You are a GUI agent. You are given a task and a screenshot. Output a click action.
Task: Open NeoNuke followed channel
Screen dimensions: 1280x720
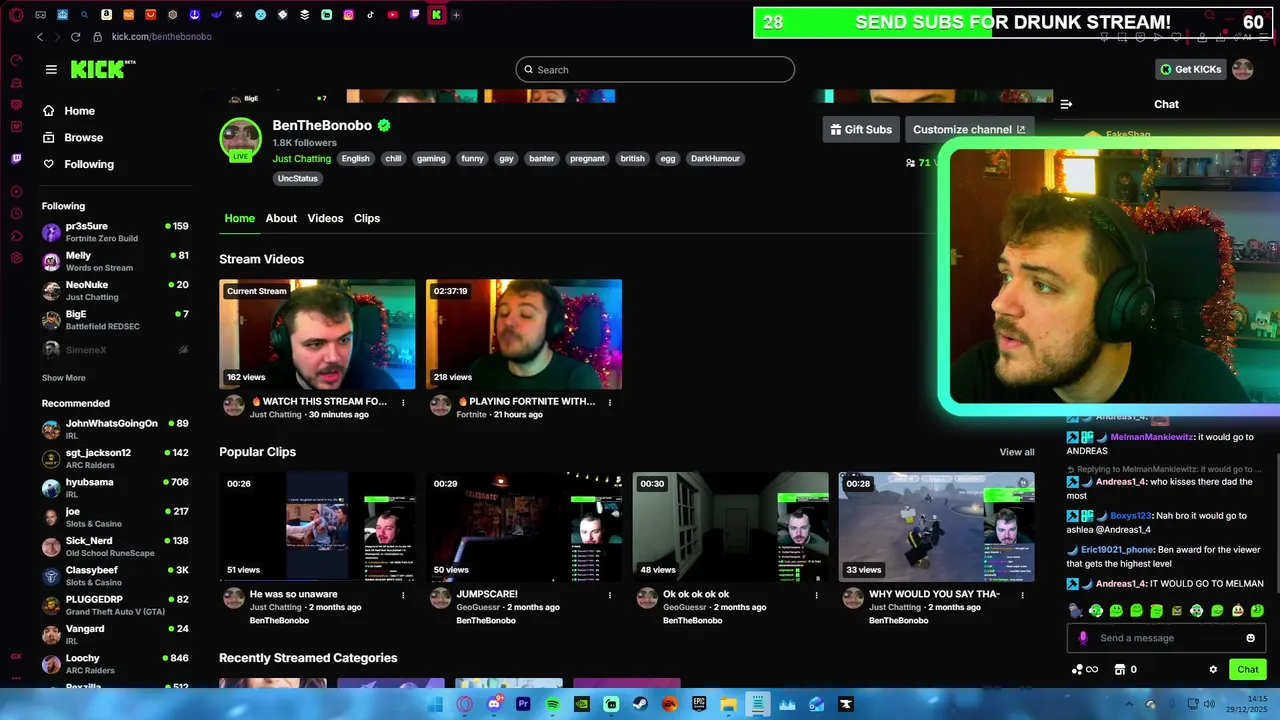point(115,290)
